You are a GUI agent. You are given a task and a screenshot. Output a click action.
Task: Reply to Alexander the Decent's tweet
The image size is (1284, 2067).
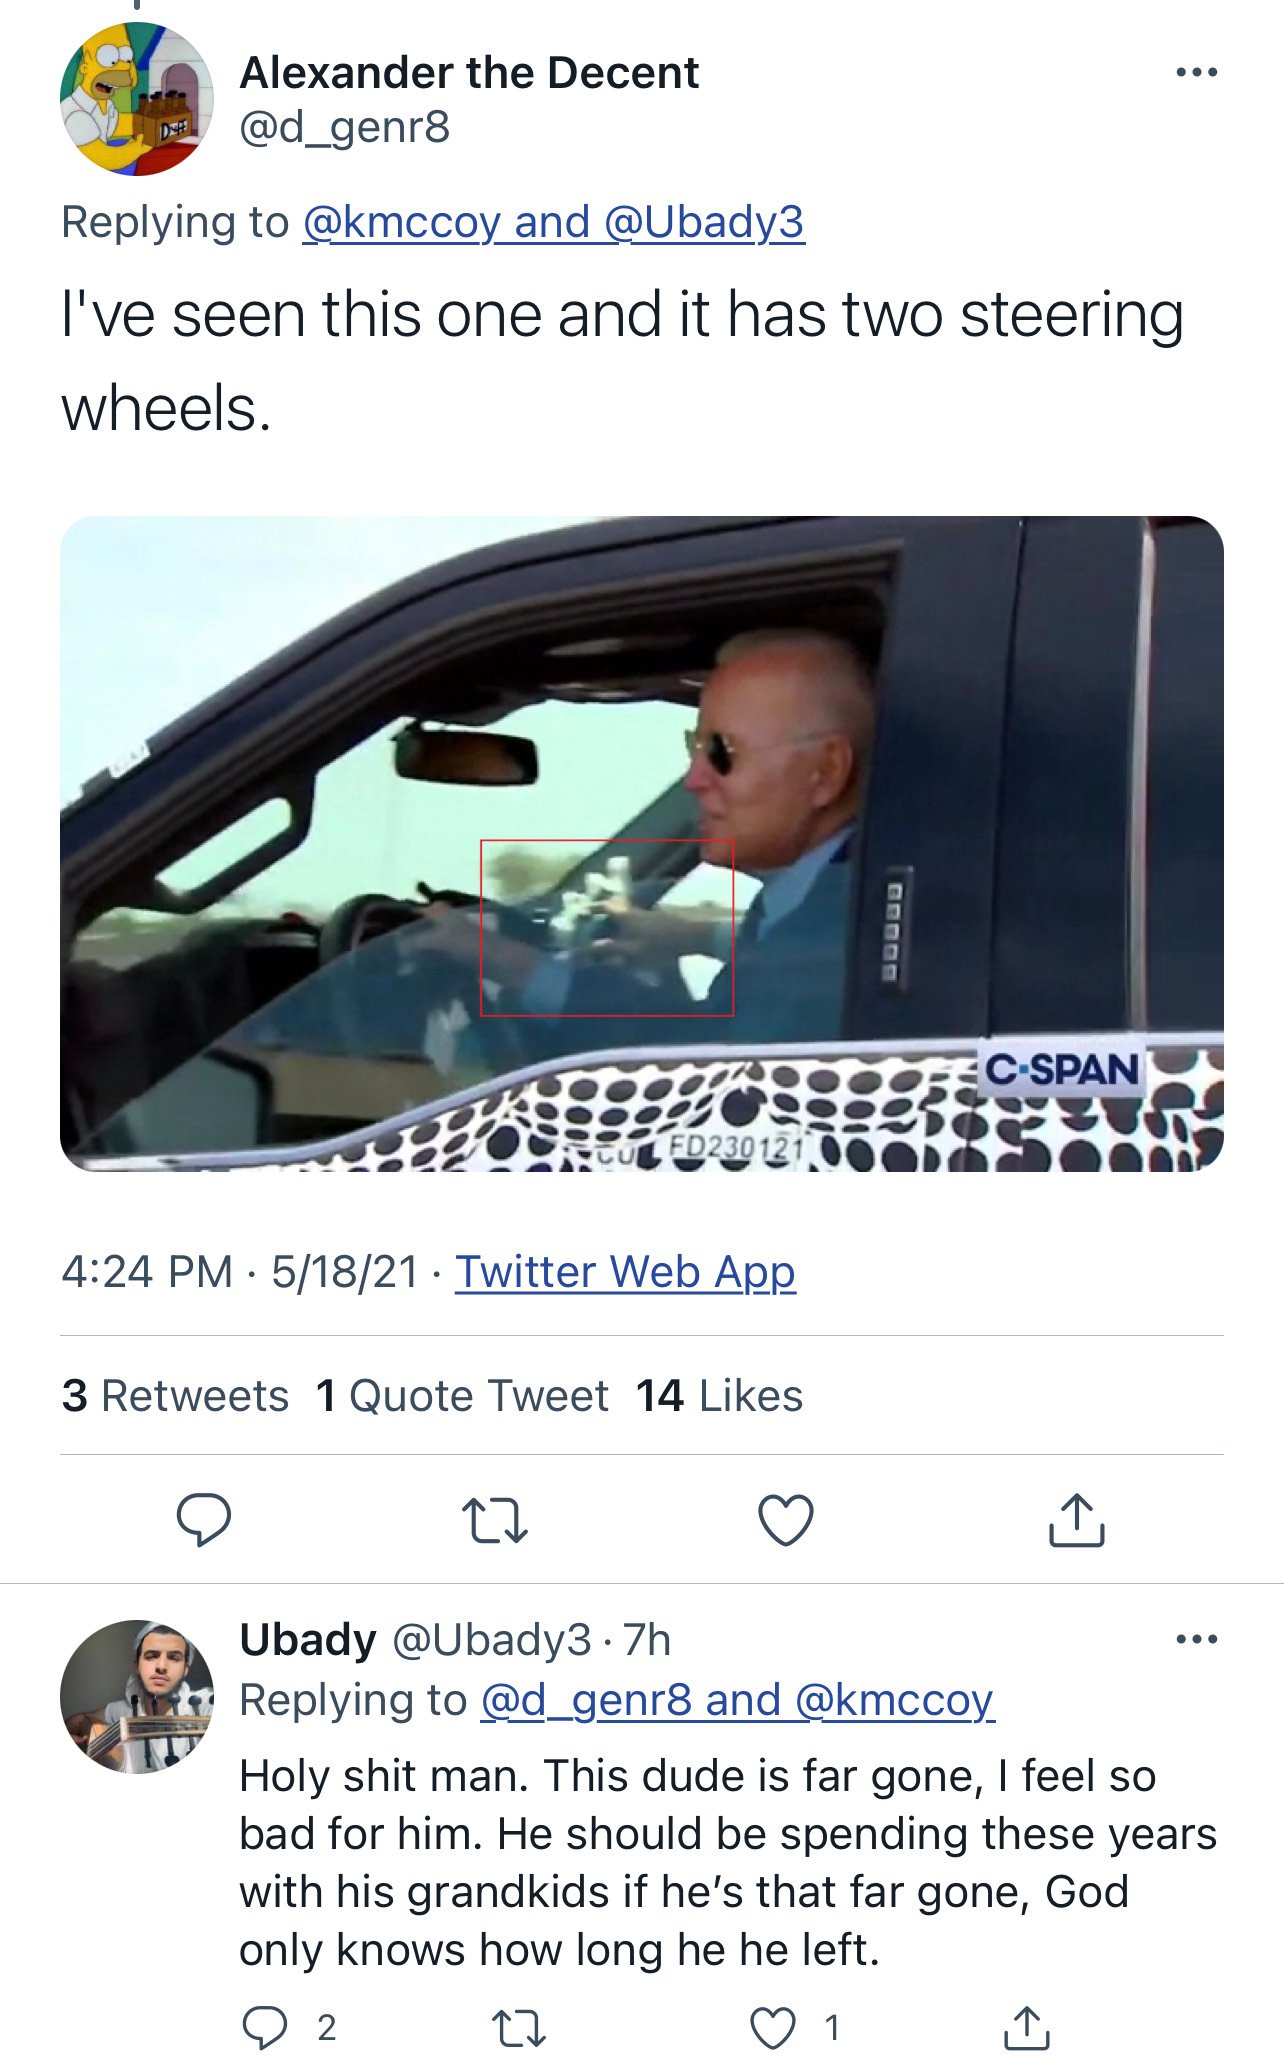pyautogui.click(x=204, y=1520)
